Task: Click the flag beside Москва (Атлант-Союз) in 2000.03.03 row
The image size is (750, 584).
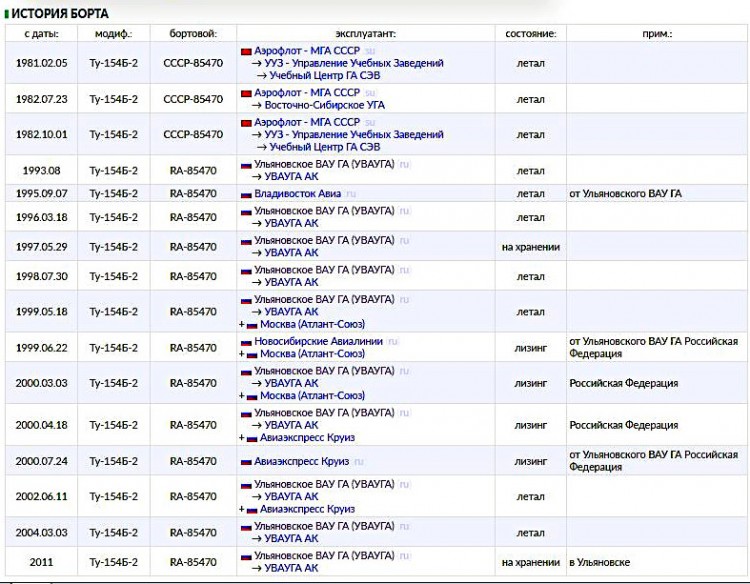Action: point(252,397)
